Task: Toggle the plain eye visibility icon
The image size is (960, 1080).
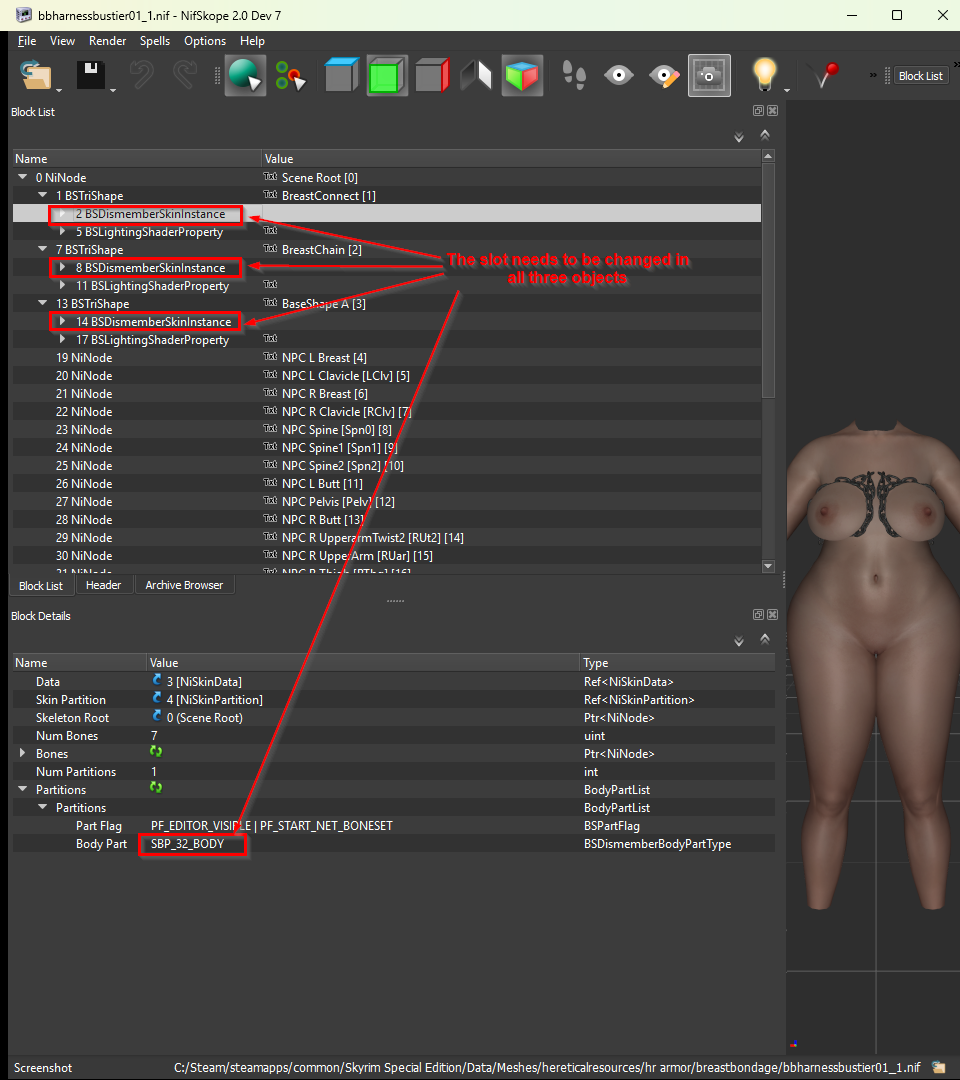Action: tap(618, 74)
